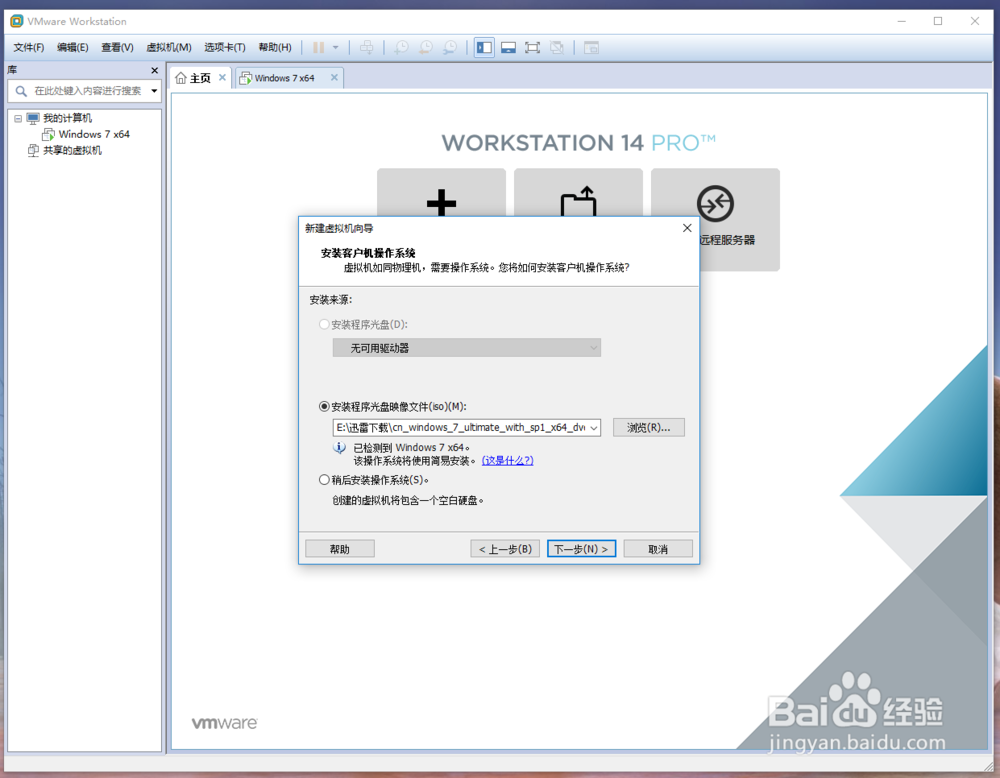Switch to the 主页 tab
Image resolution: width=1000 pixels, height=778 pixels.
pos(200,78)
